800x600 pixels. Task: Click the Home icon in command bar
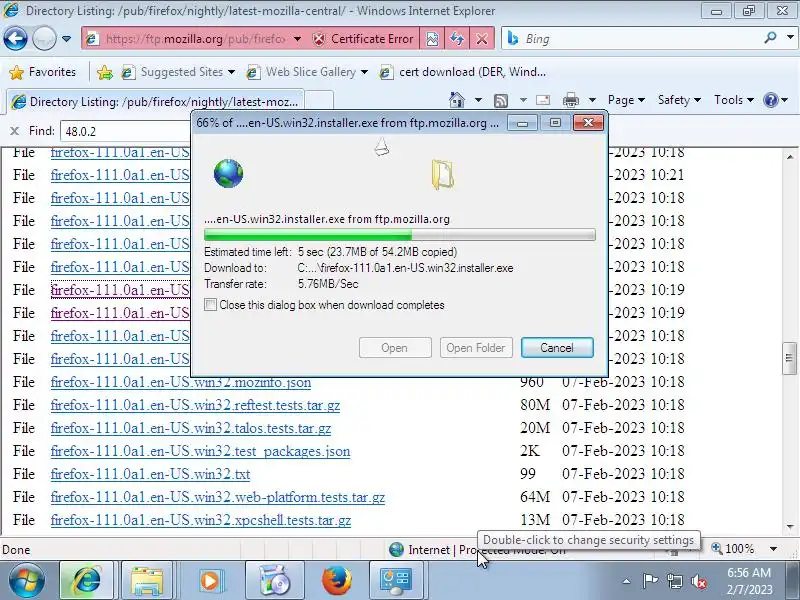[457, 100]
